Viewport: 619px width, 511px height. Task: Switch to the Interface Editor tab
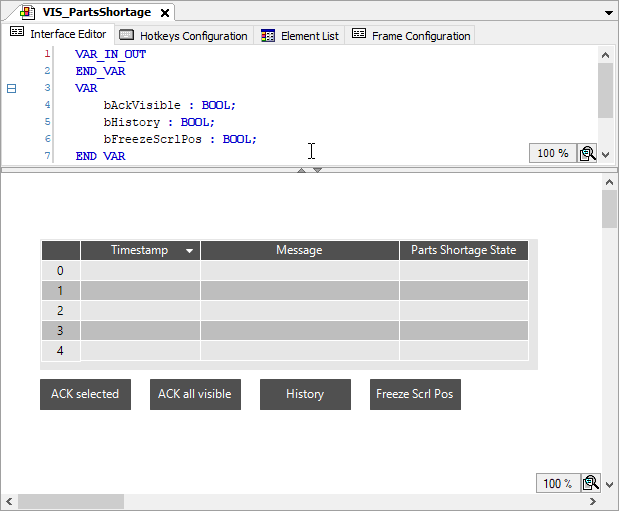coord(58,34)
